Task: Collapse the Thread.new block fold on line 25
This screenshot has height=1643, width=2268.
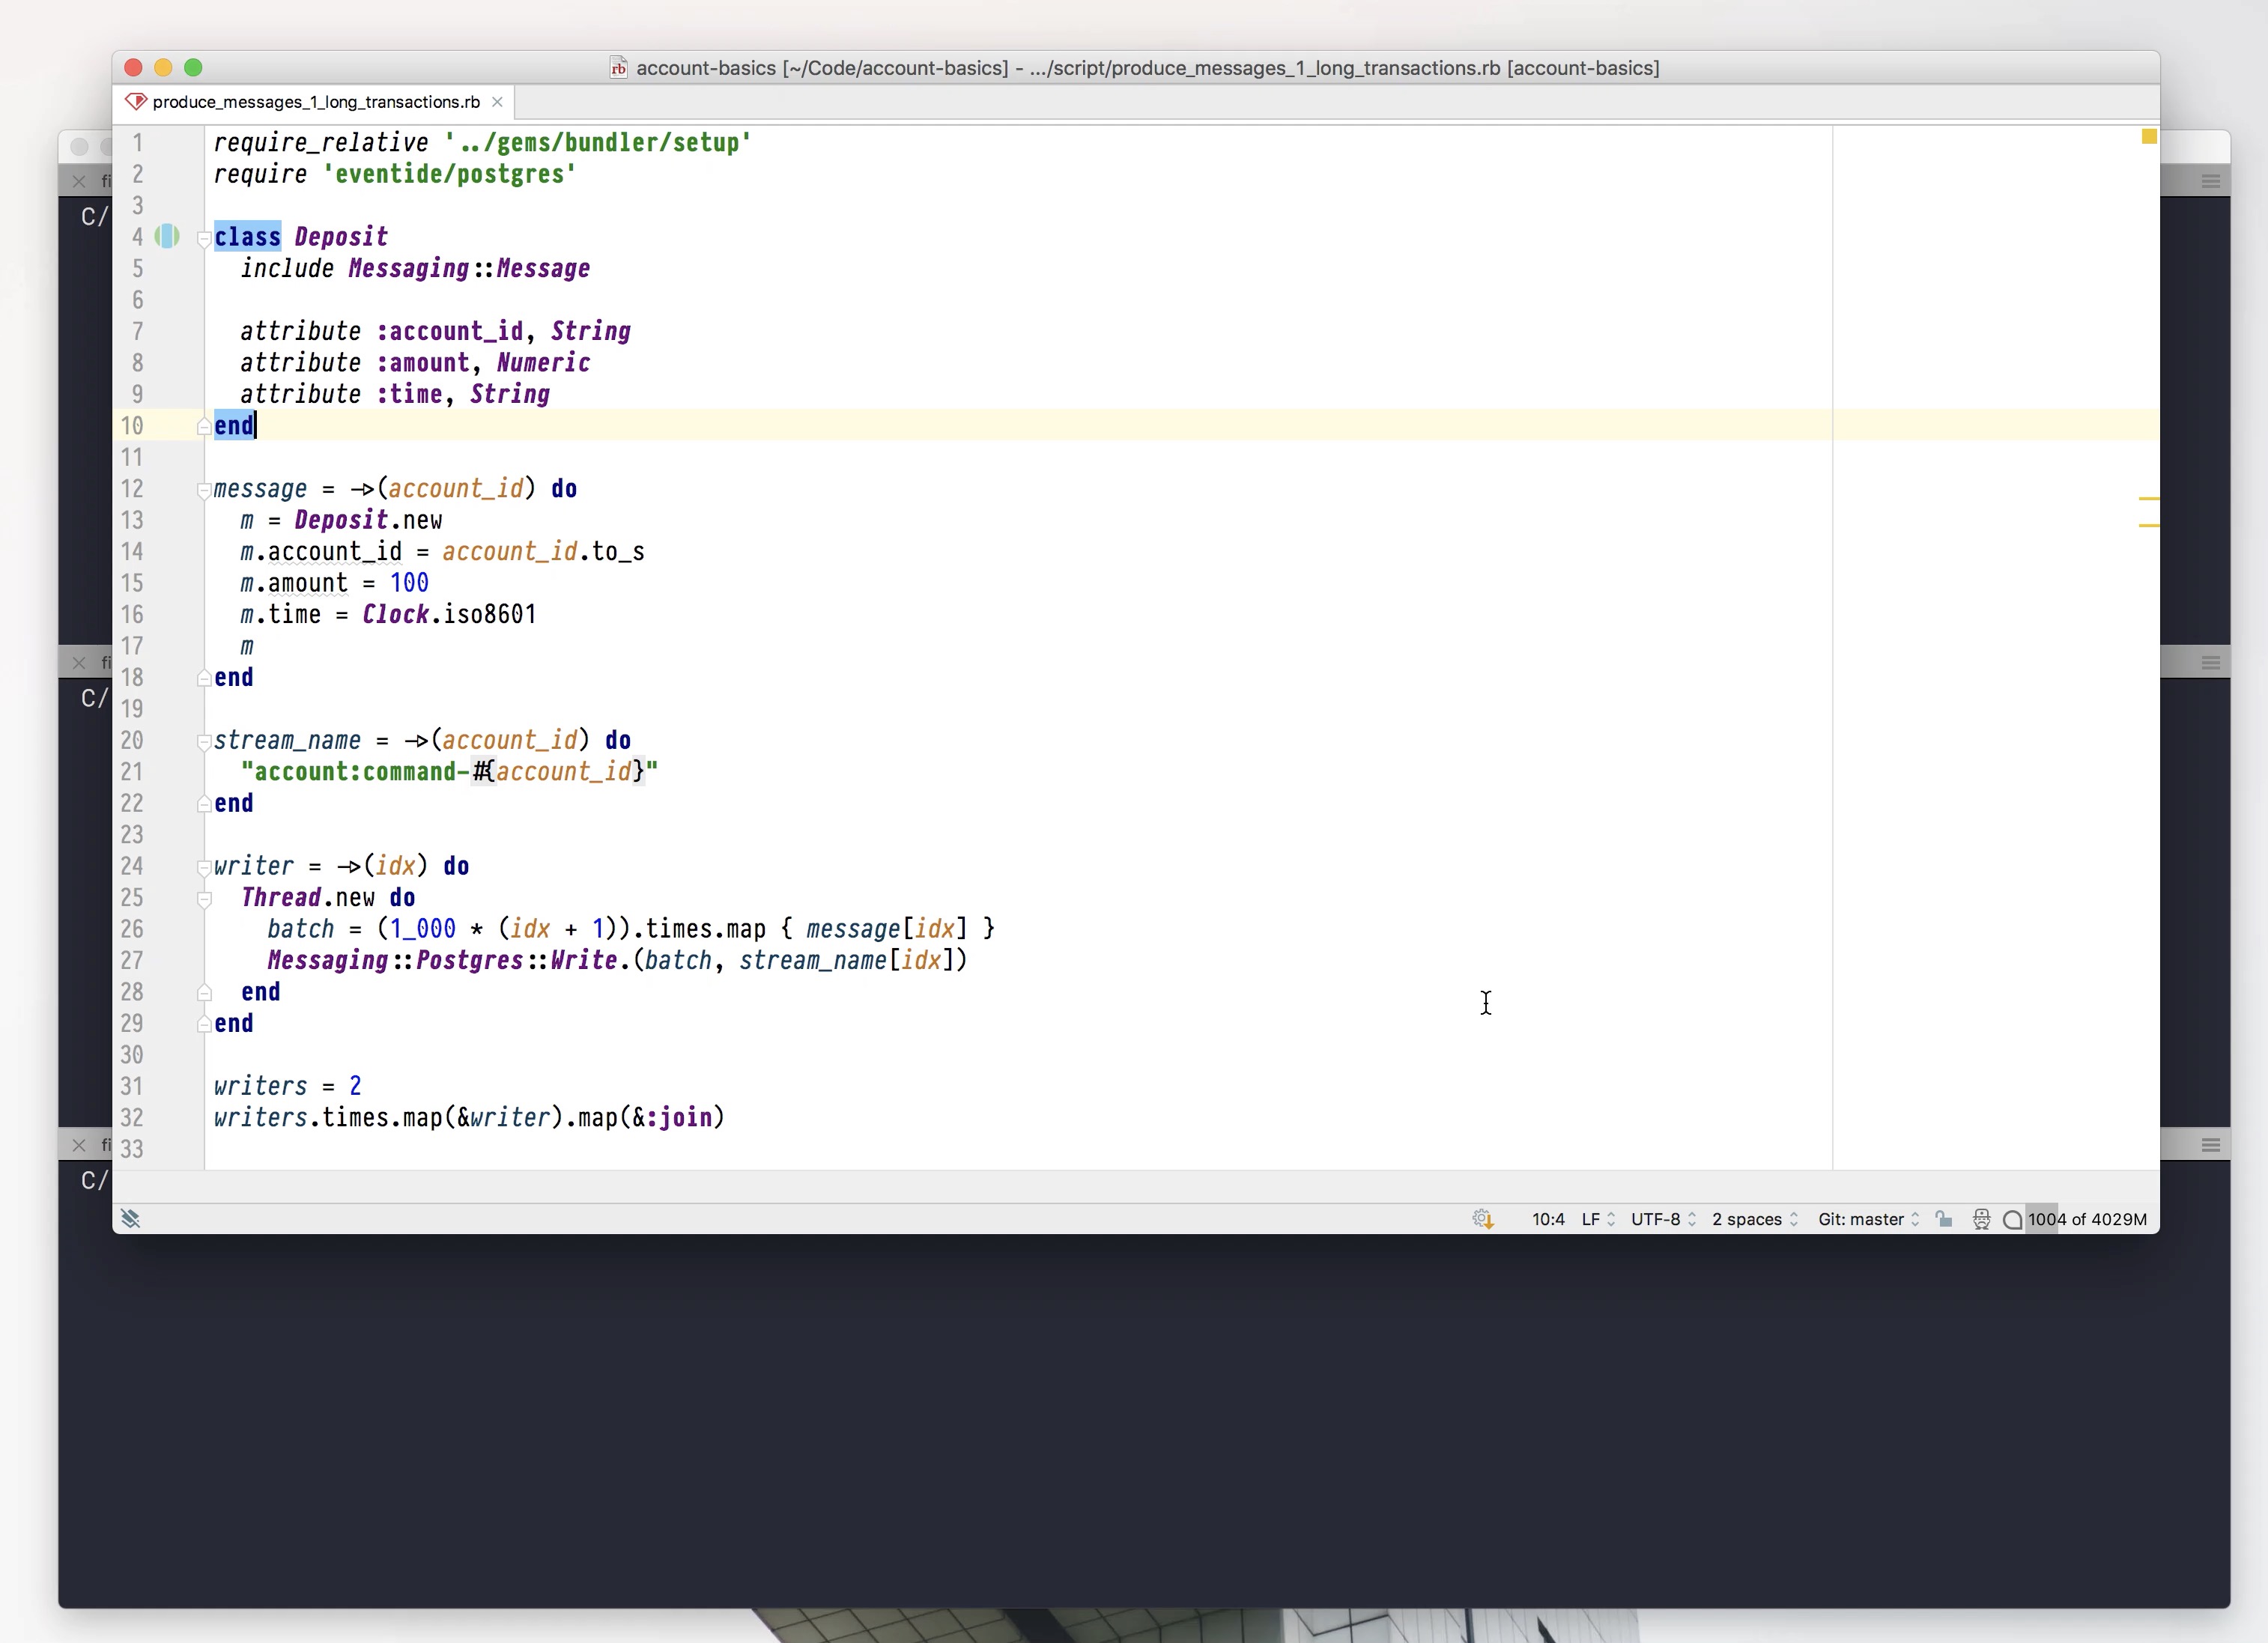Action: [x=204, y=899]
